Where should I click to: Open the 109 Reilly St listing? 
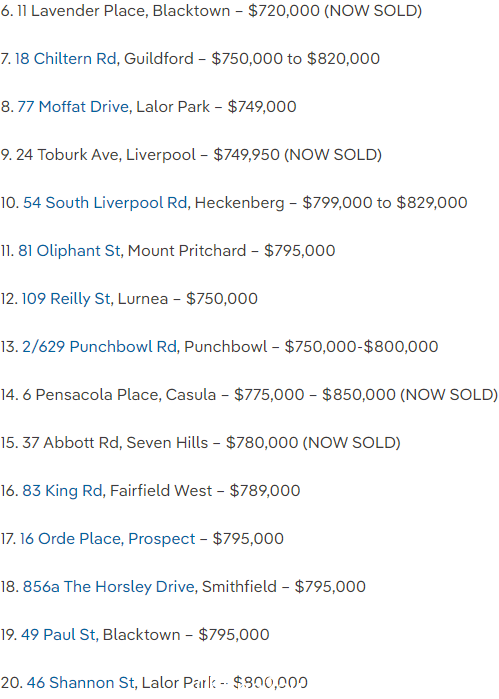66,299
